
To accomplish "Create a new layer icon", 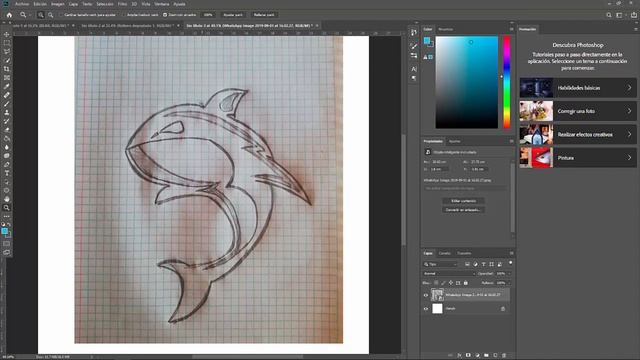I will (495, 356).
